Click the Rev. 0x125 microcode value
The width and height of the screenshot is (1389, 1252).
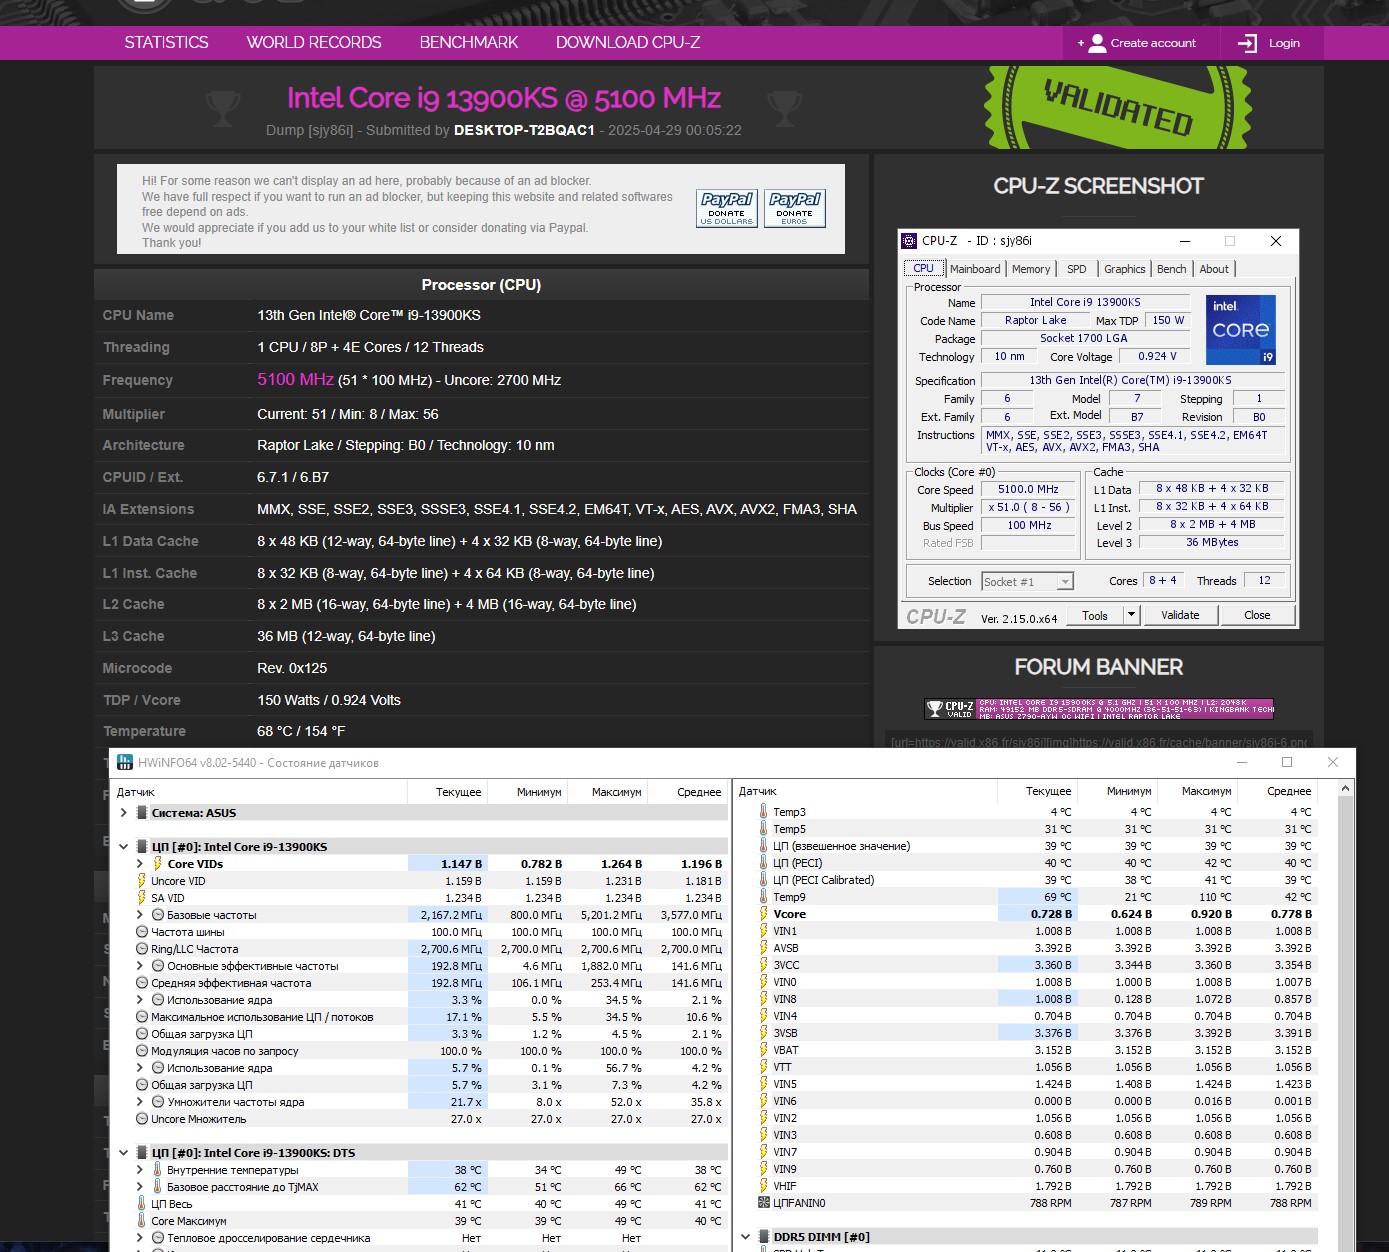pyautogui.click(x=292, y=668)
